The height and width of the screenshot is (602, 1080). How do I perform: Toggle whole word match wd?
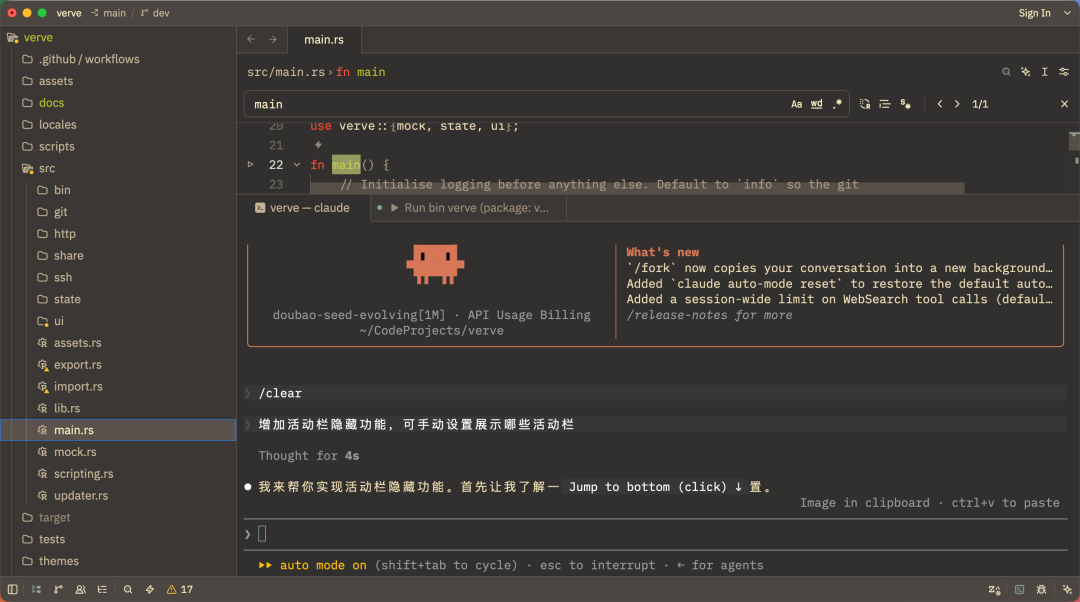tap(816, 104)
